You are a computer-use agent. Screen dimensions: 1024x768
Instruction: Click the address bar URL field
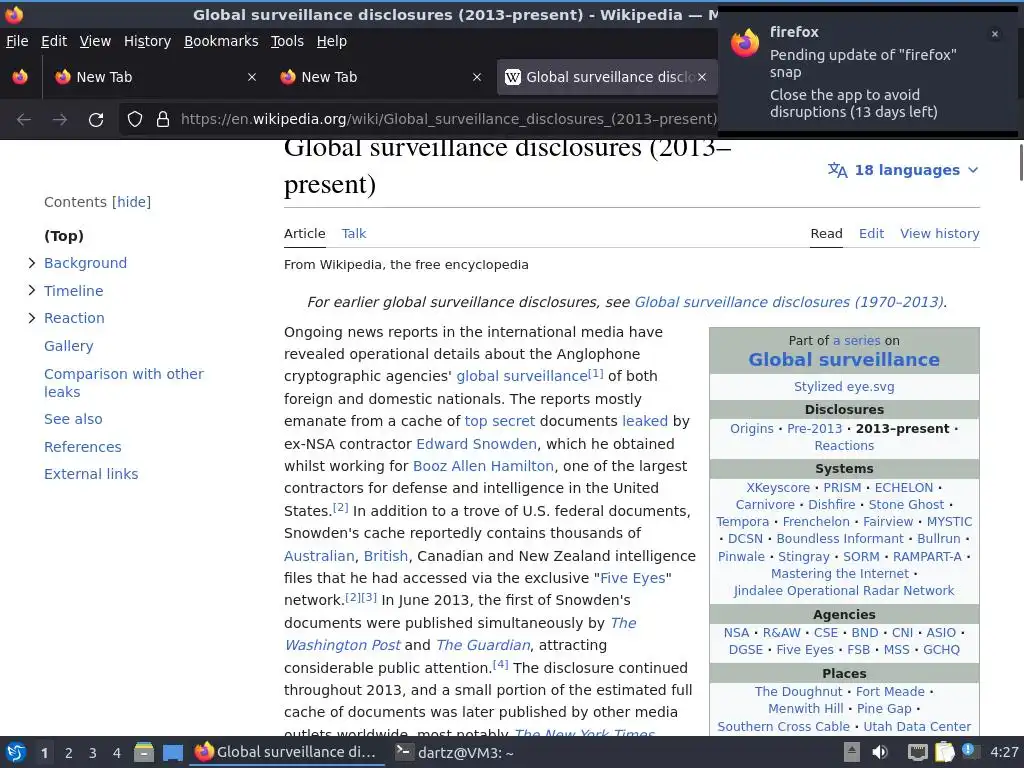pos(448,119)
